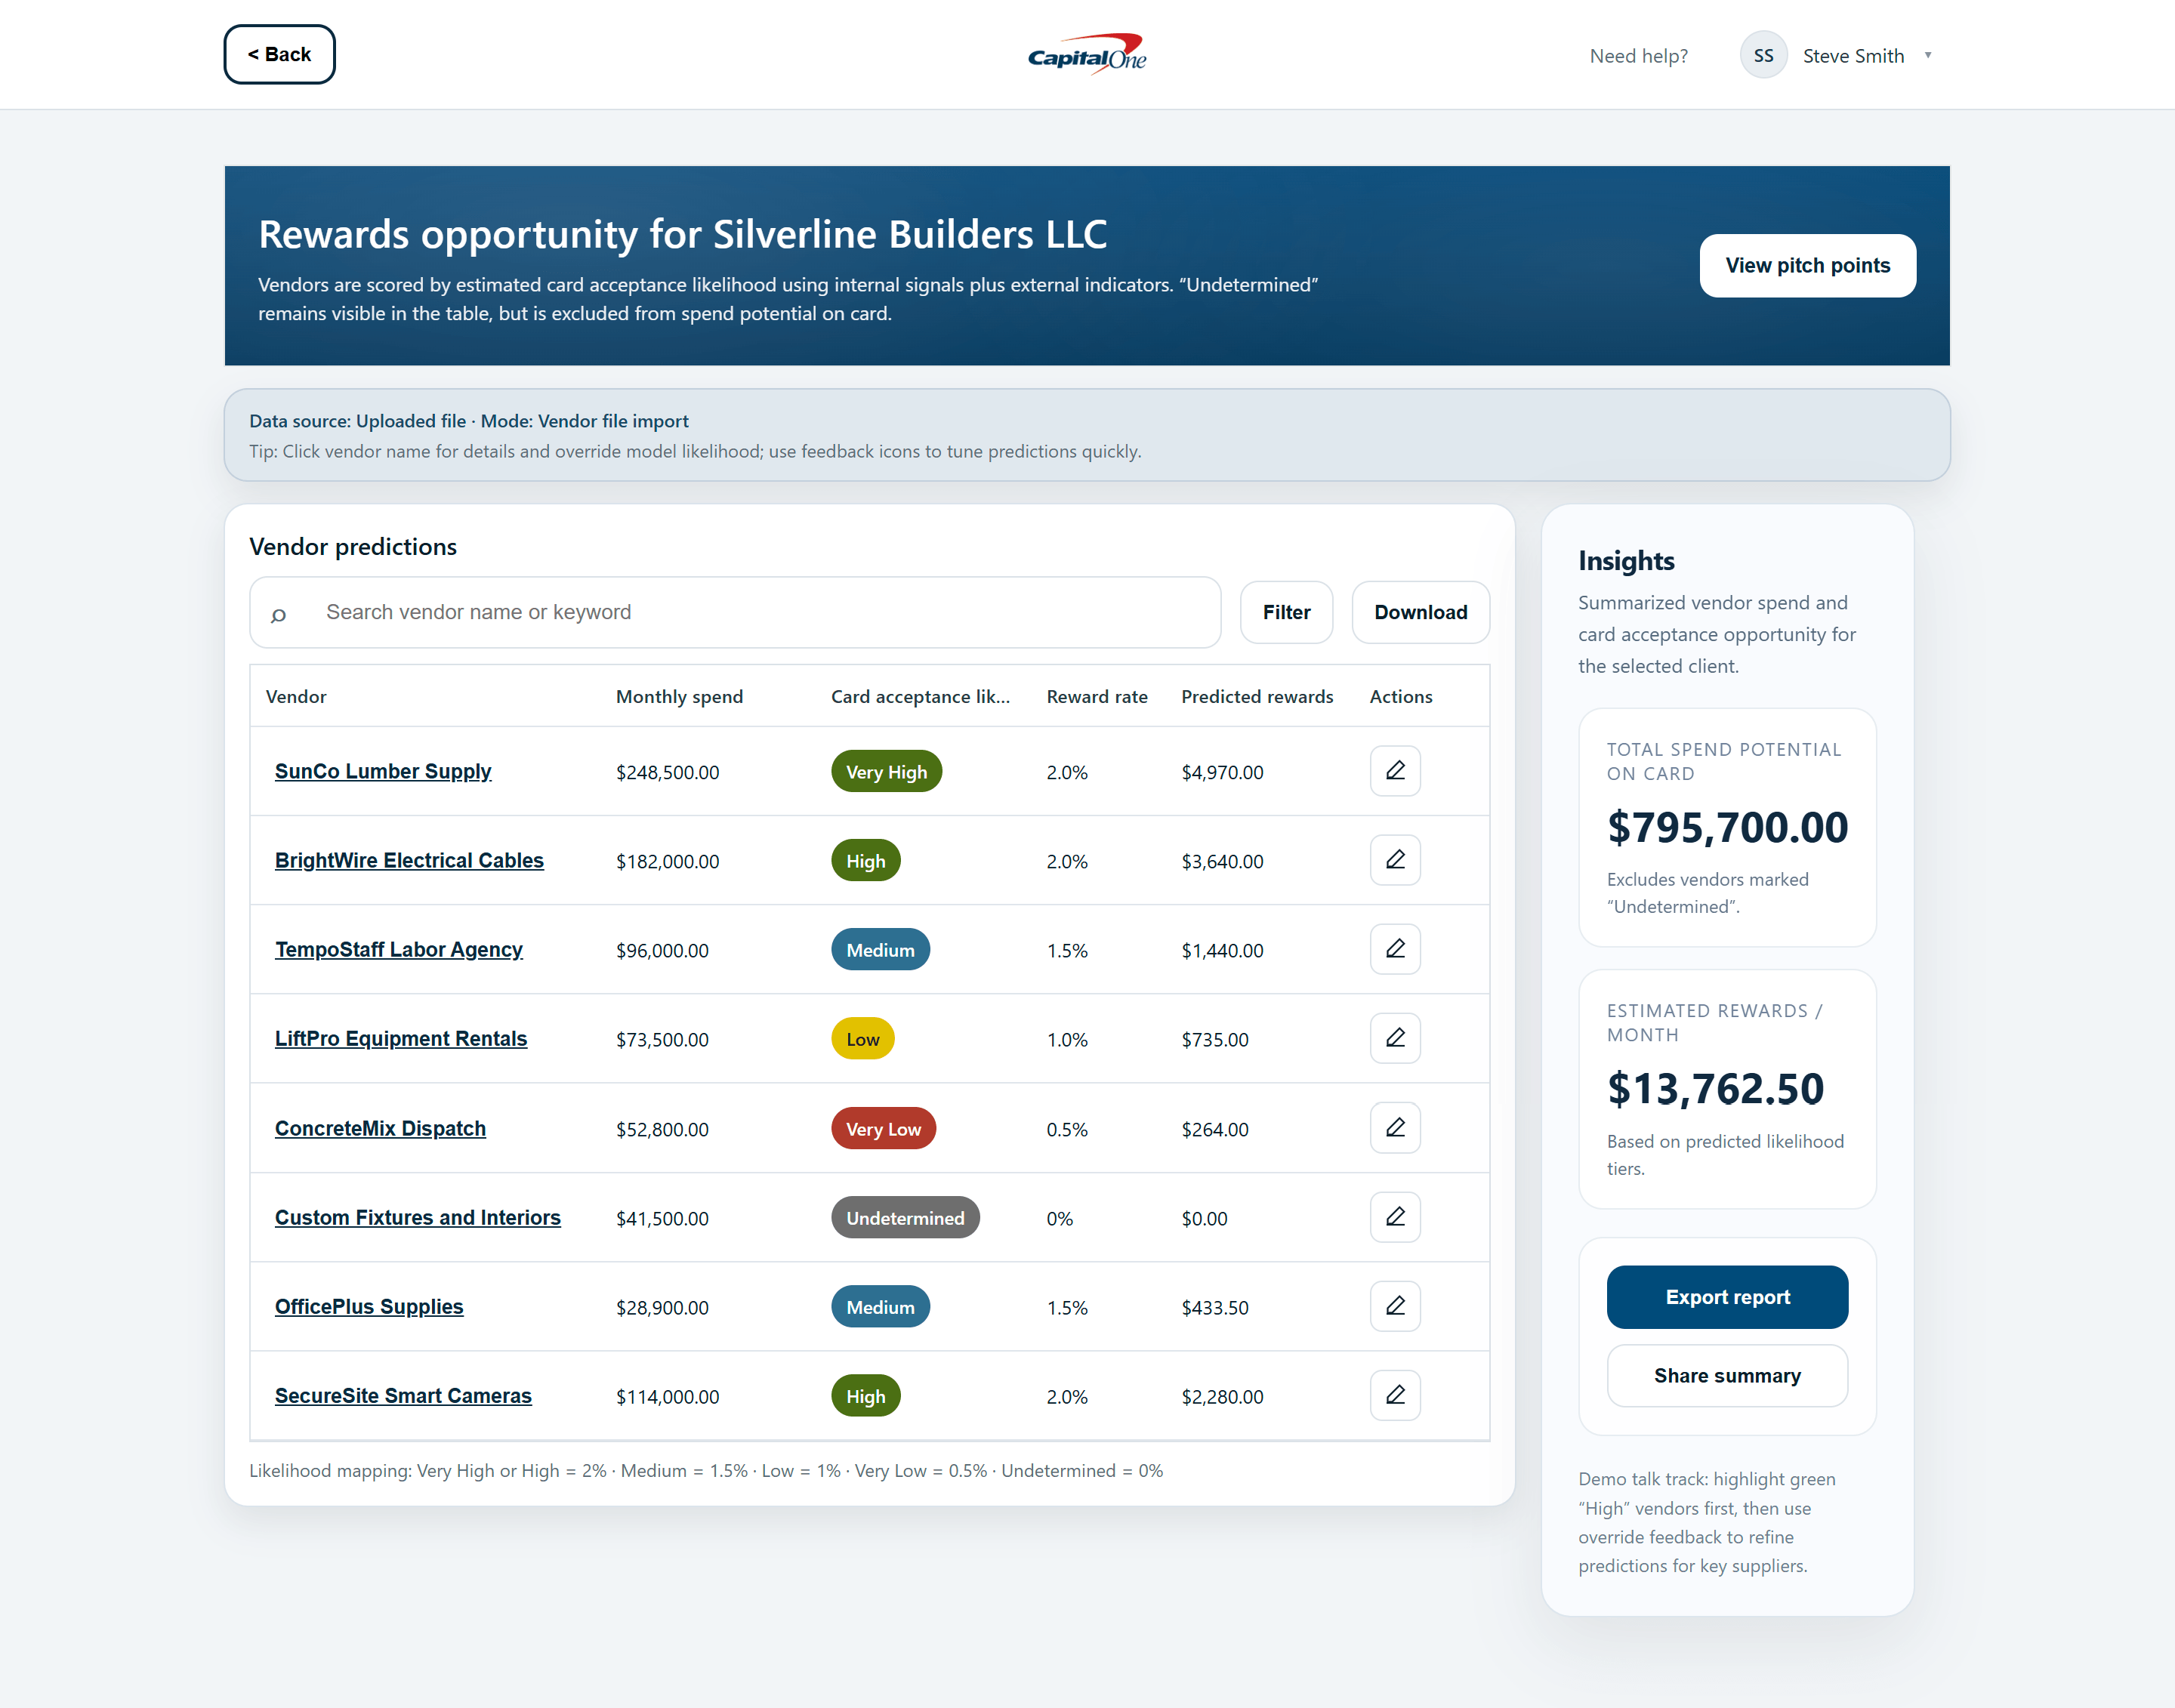2175x1708 pixels.
Task: Click the $4,970.00 predicted rewards cell
Action: (1222, 772)
